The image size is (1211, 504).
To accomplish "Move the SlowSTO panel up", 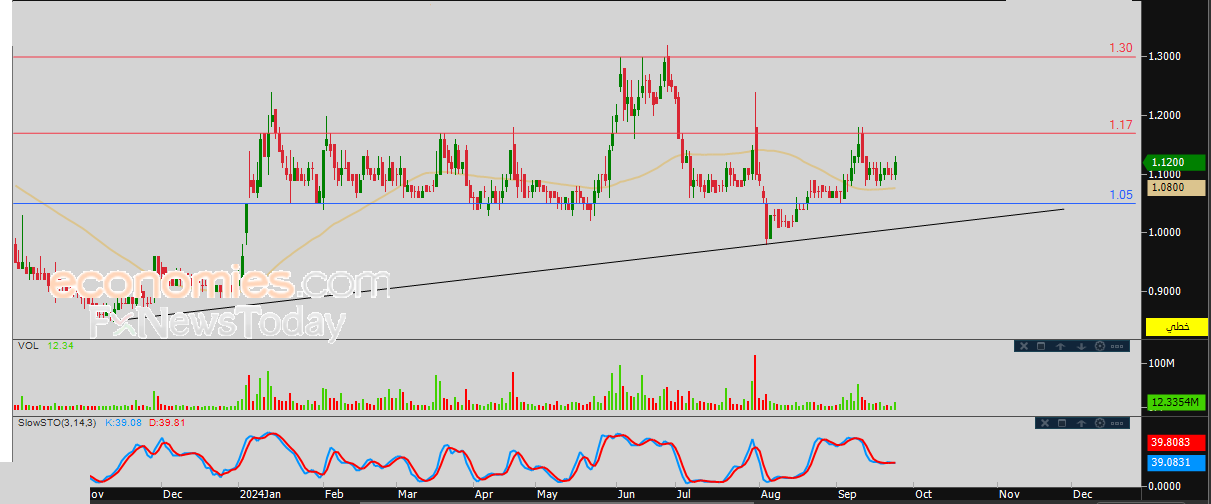I will pos(1081,423).
